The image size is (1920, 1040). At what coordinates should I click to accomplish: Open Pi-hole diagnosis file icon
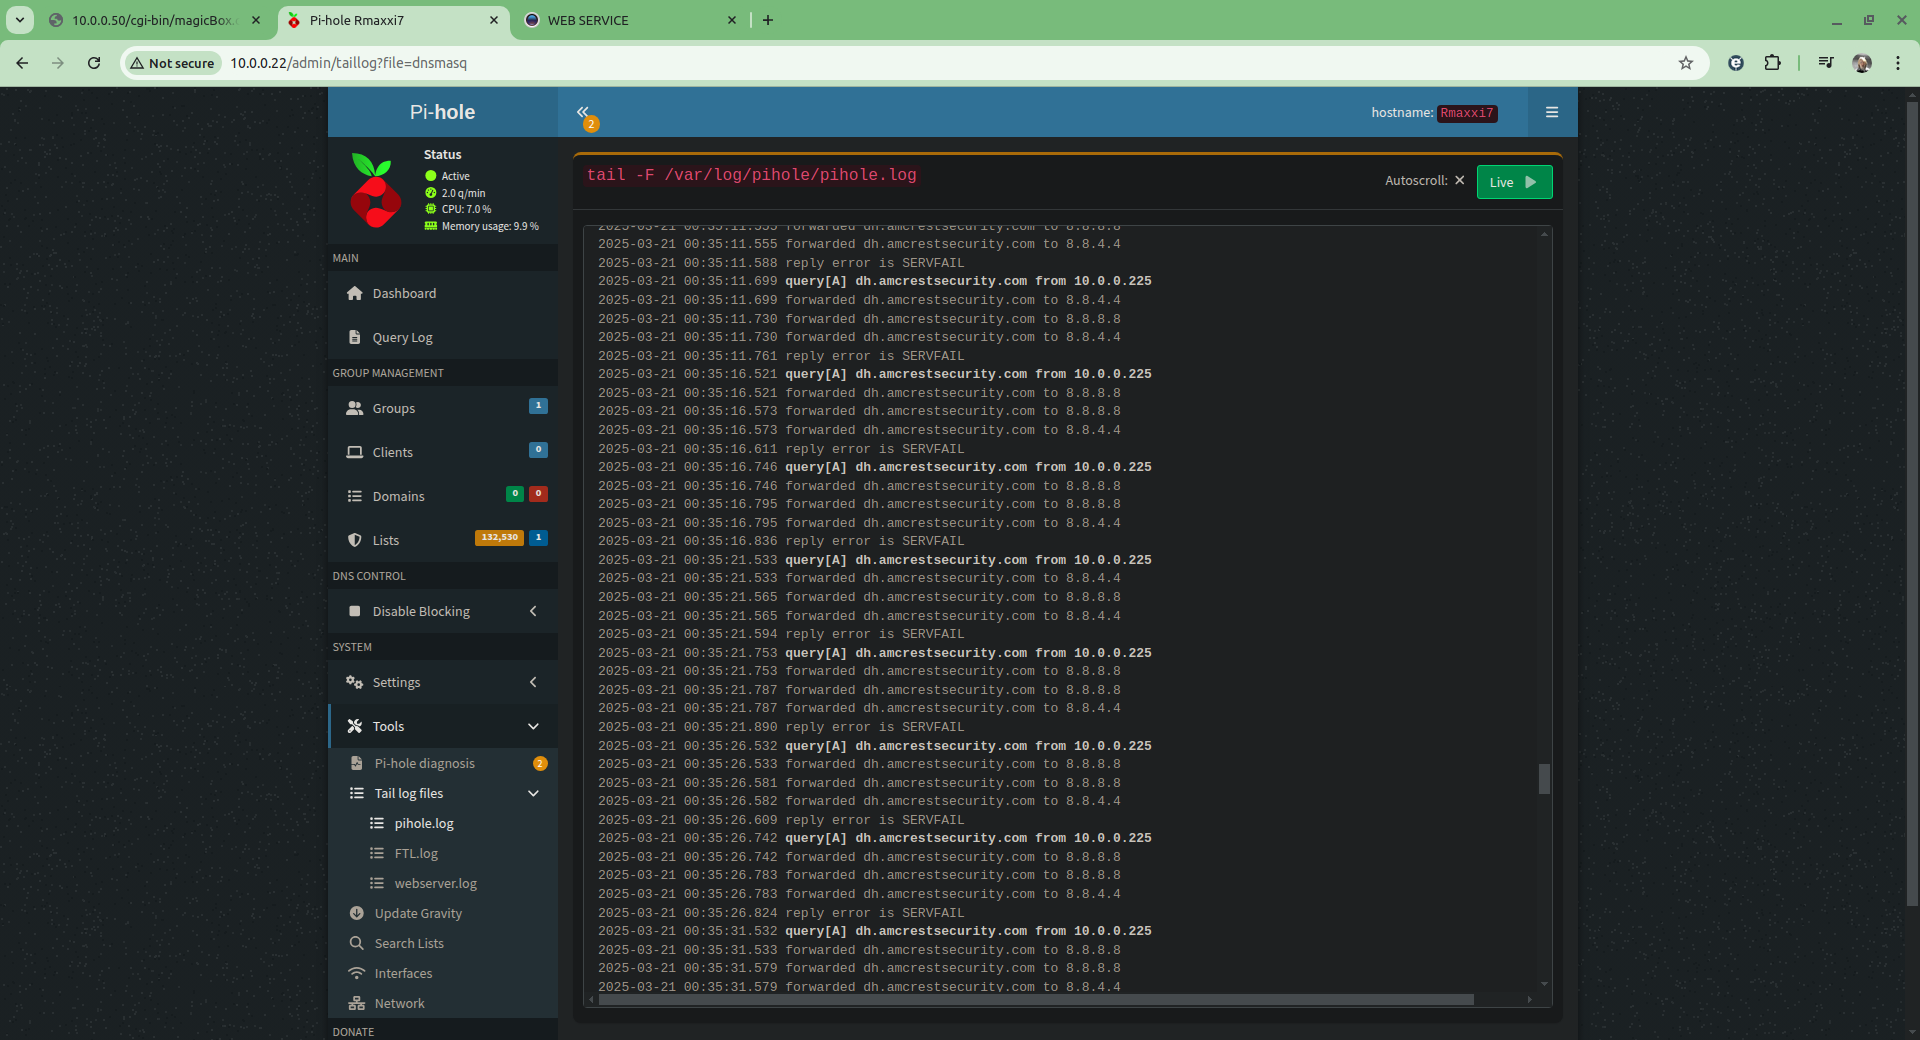(x=356, y=763)
